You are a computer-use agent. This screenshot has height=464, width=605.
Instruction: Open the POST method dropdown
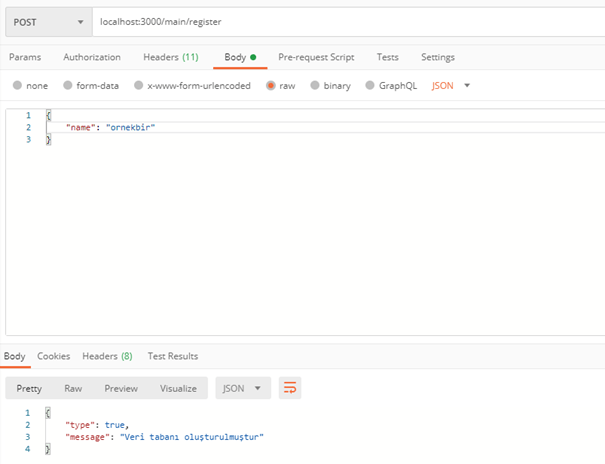[x=48, y=21]
